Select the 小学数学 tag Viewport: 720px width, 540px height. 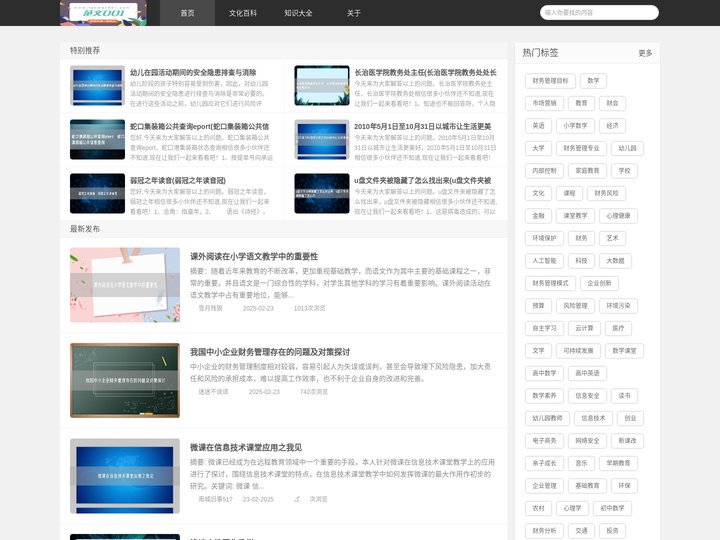click(x=575, y=126)
